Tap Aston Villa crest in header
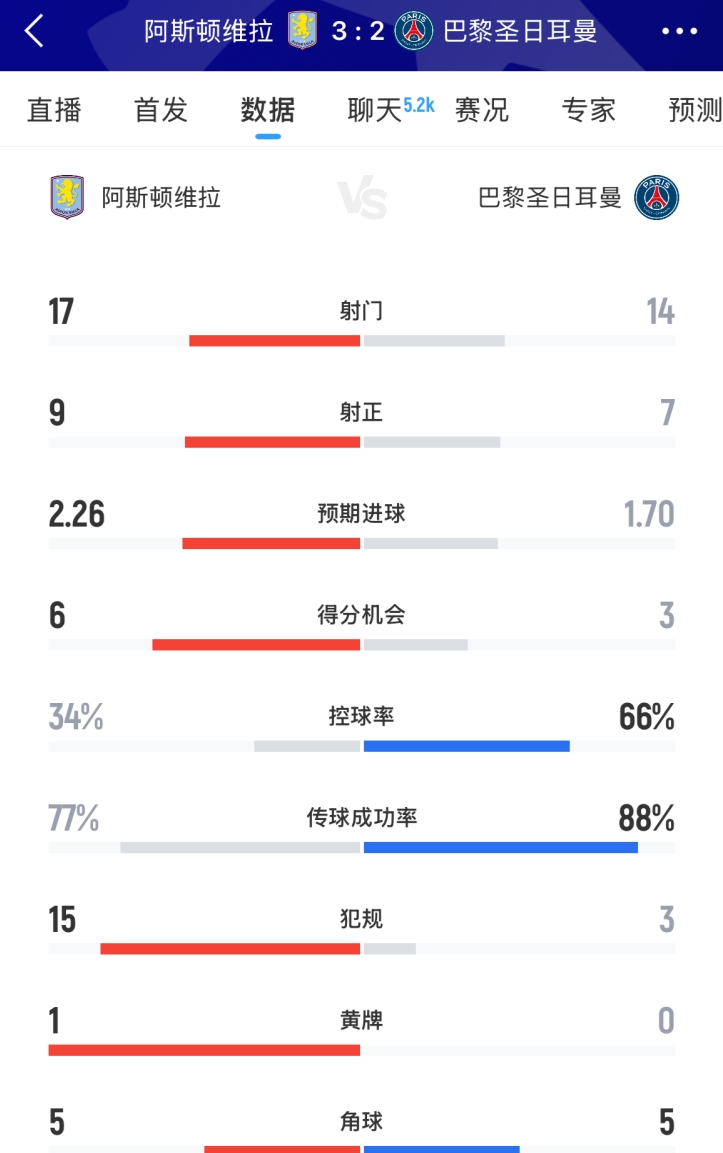The image size is (723, 1153). (x=302, y=31)
